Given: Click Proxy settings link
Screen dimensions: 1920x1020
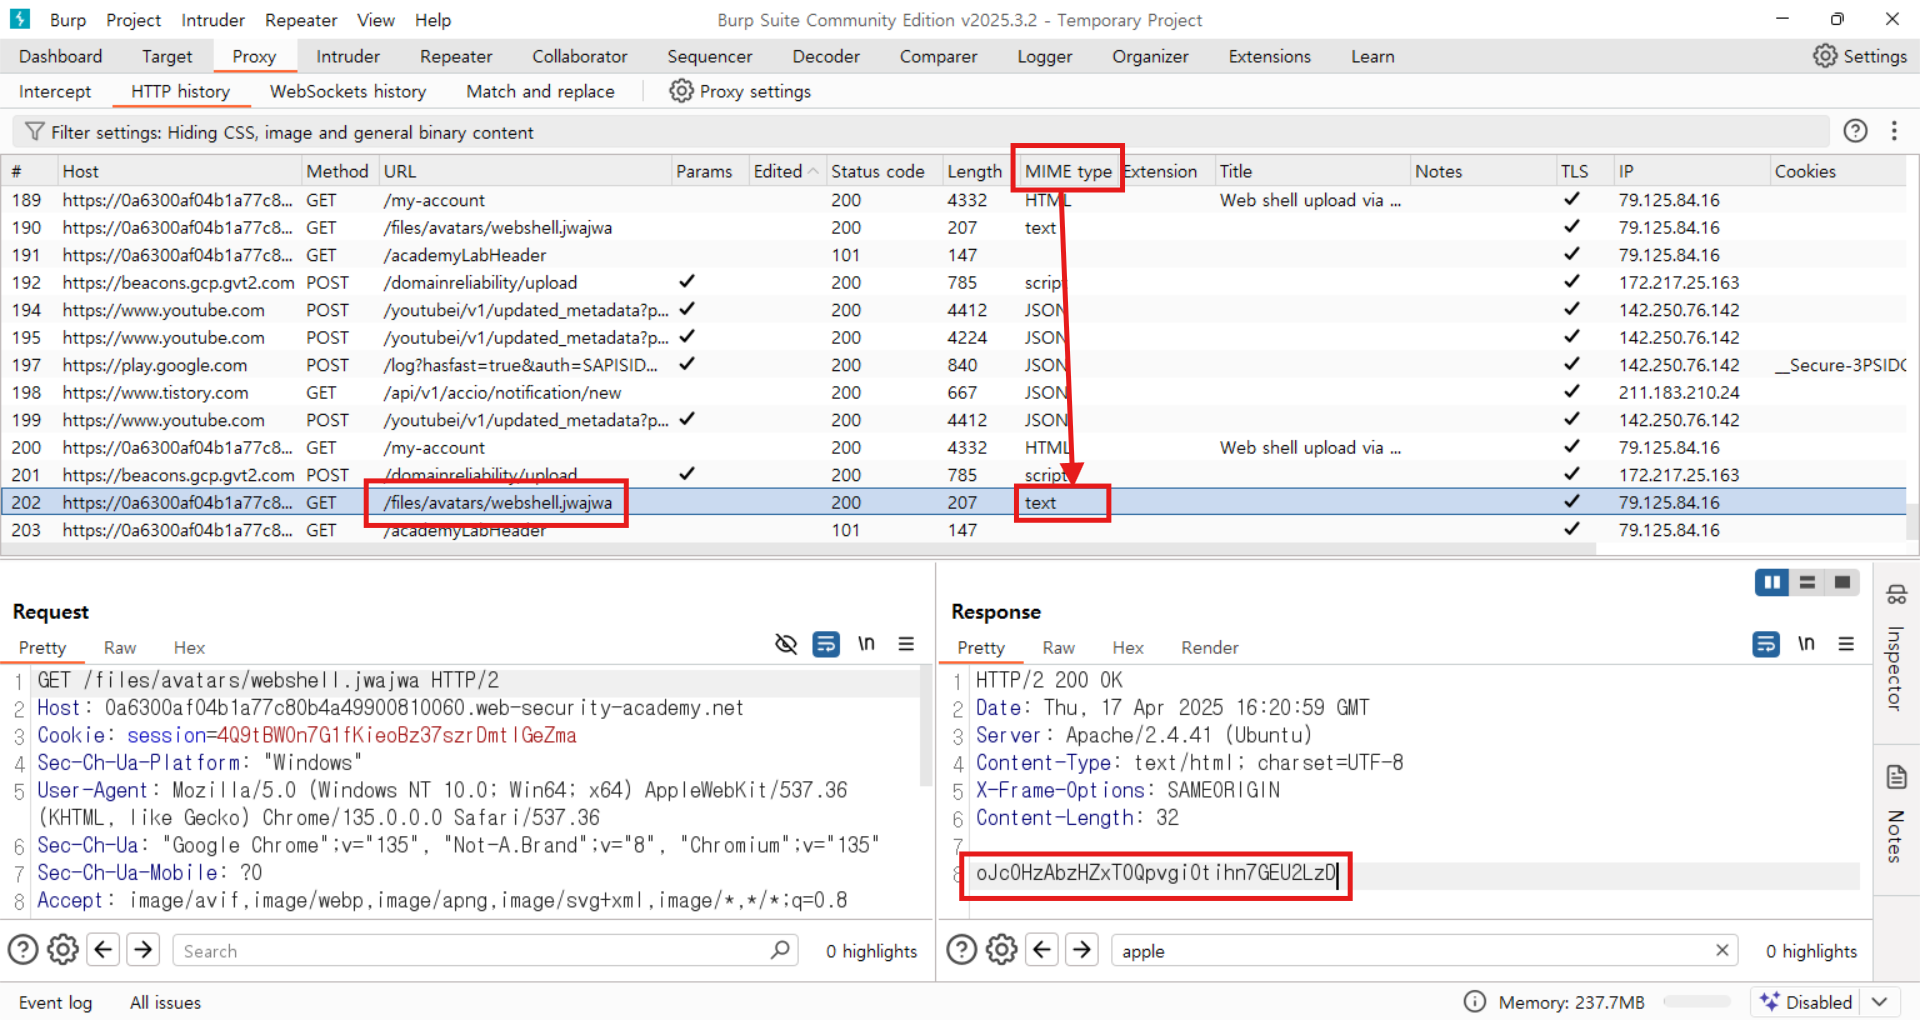Looking at the screenshot, I should click(x=755, y=92).
